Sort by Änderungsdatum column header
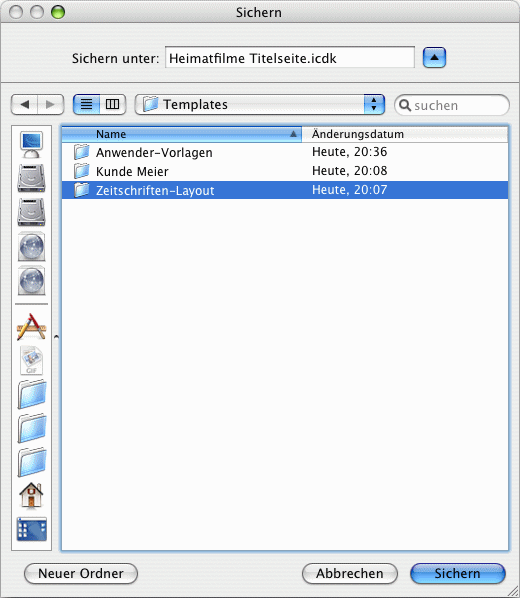Viewport: 520px width, 598px height. point(405,134)
